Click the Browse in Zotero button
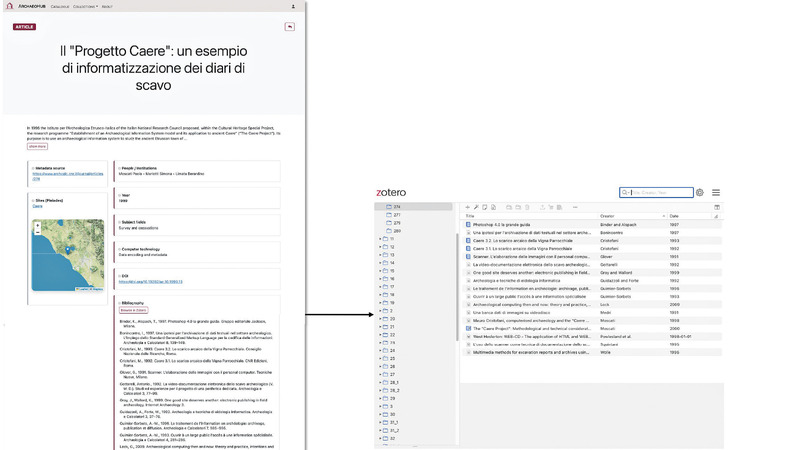The image size is (800, 450). 134,310
